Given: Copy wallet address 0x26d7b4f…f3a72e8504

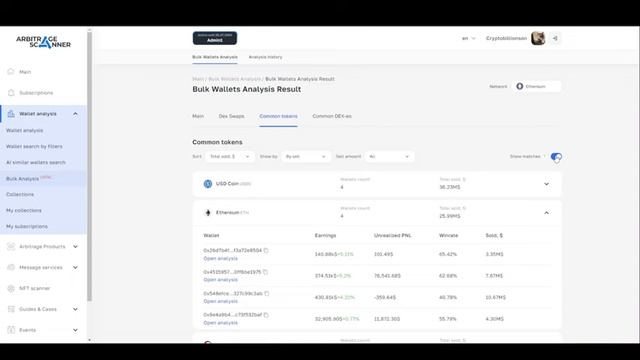Looking at the screenshot, I should click(266, 251).
